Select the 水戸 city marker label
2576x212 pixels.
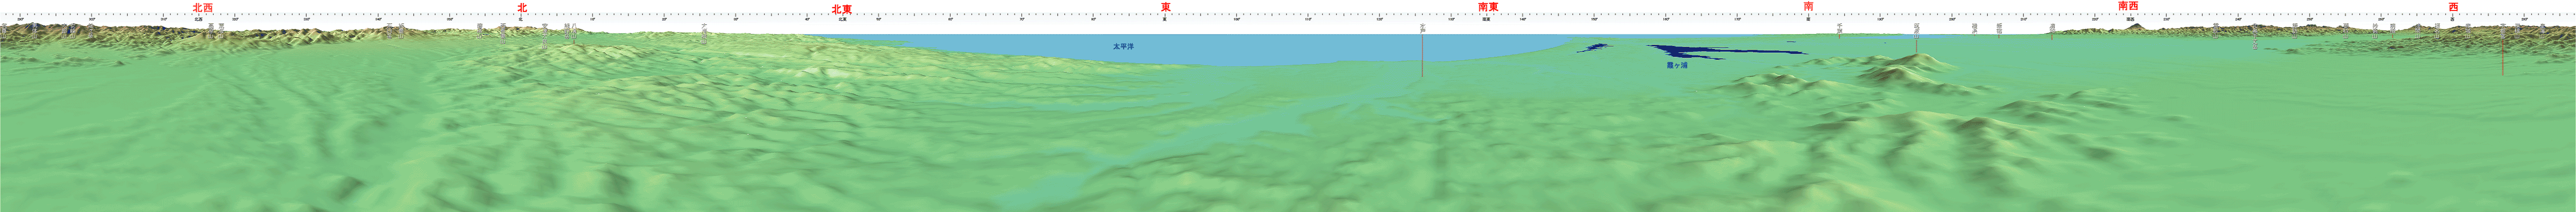tap(1422, 29)
